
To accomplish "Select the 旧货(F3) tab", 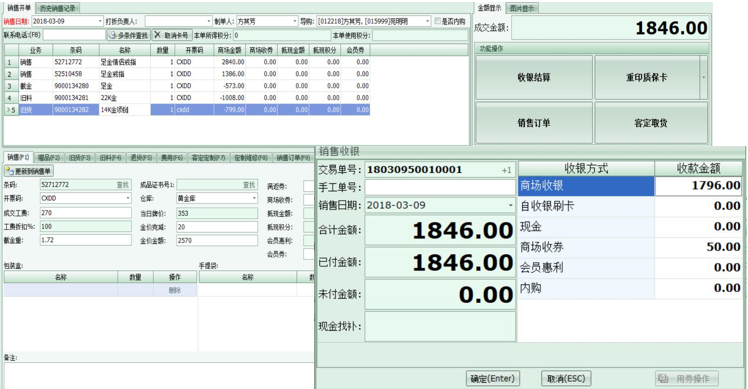I will tap(79, 158).
